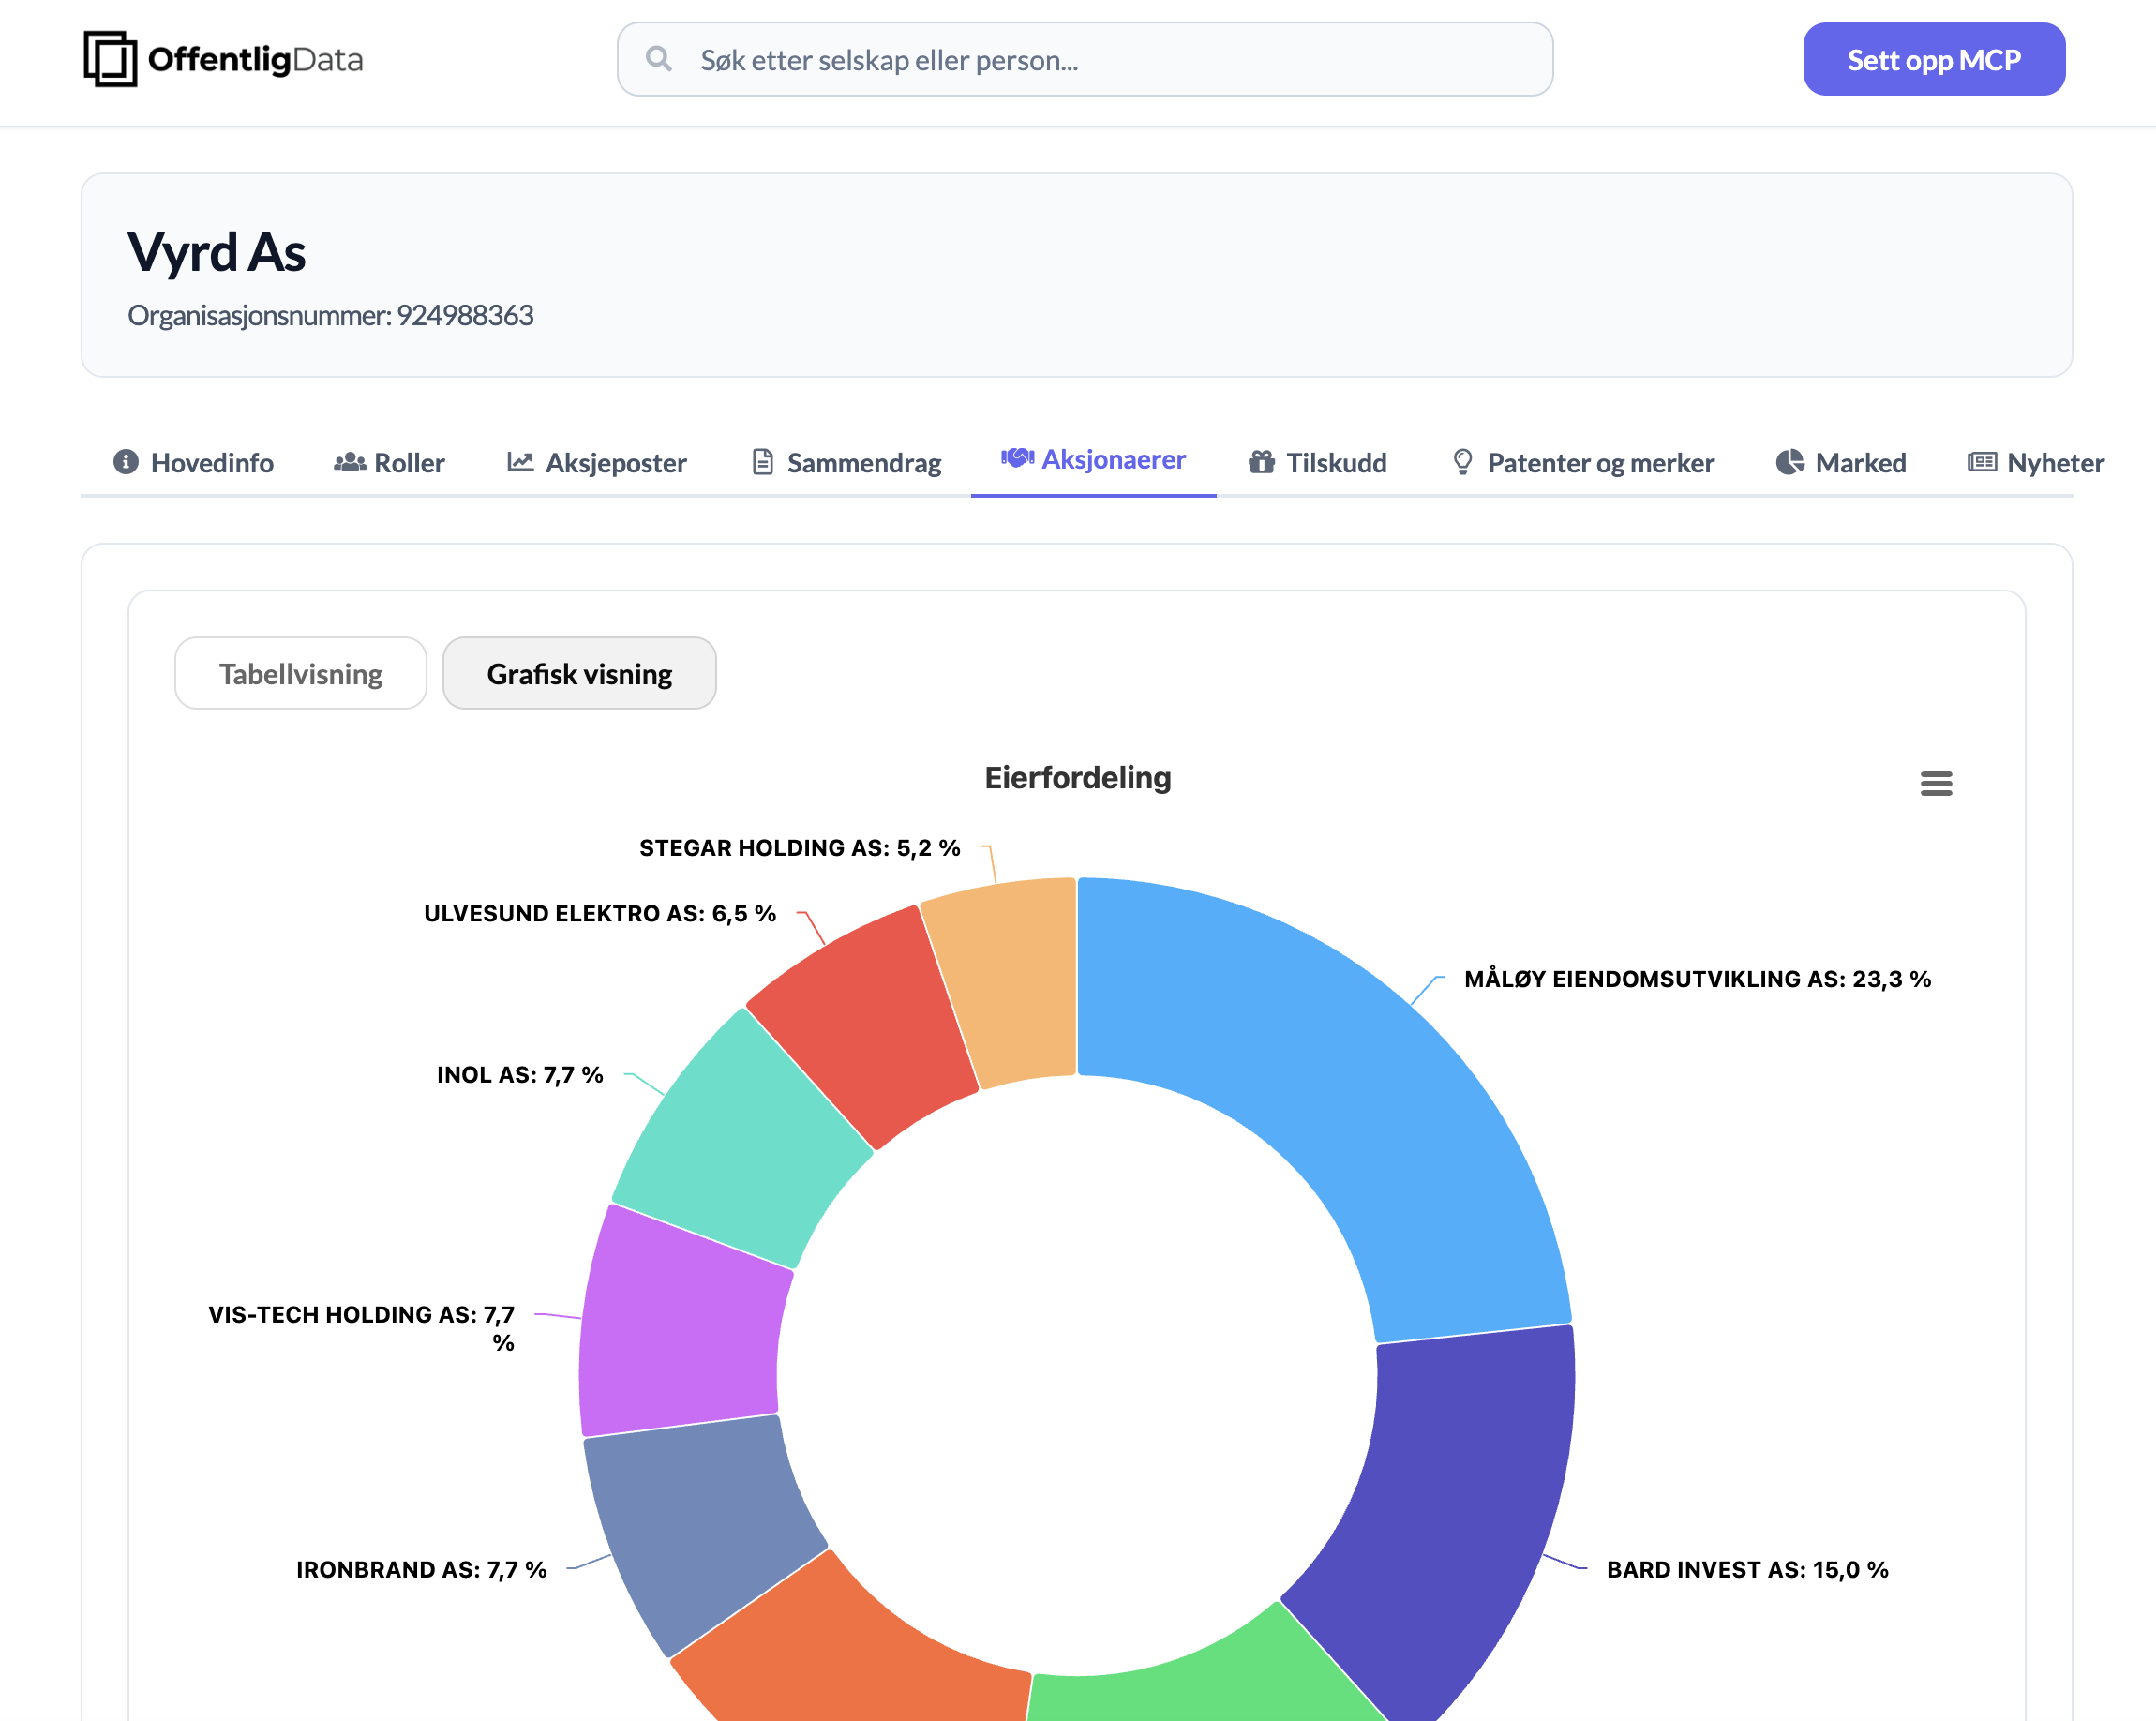Click the Hovedinfo info circle icon
The height and width of the screenshot is (1721, 2156).
tap(126, 462)
